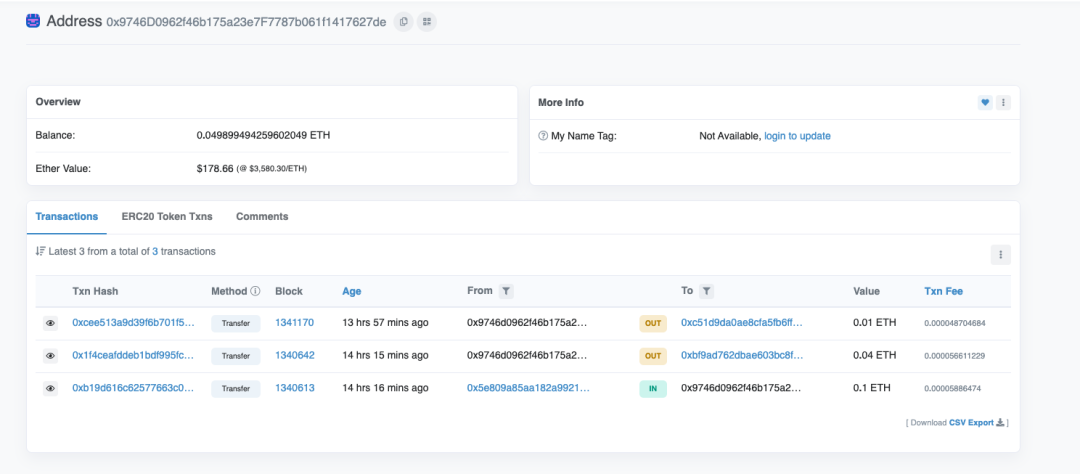The image size is (1080, 474).
Task: Toggle eye icon for transaction 0x1f4ceafddeb1
Action: [x=50, y=356]
